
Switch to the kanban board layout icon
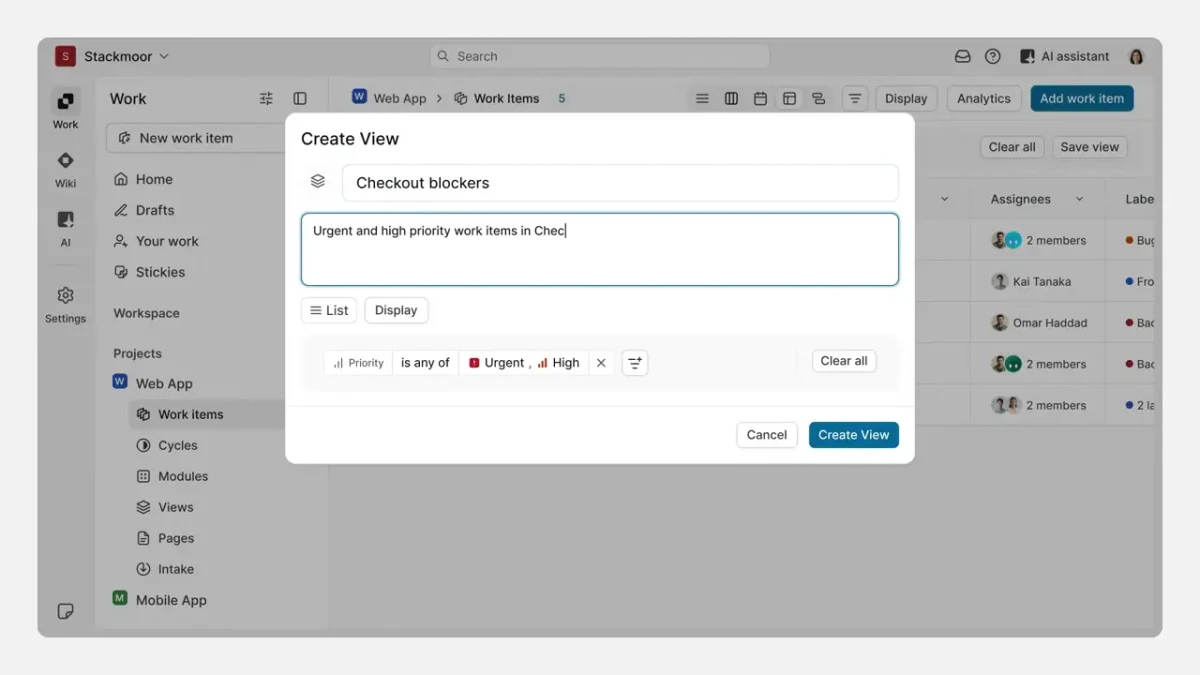point(731,99)
